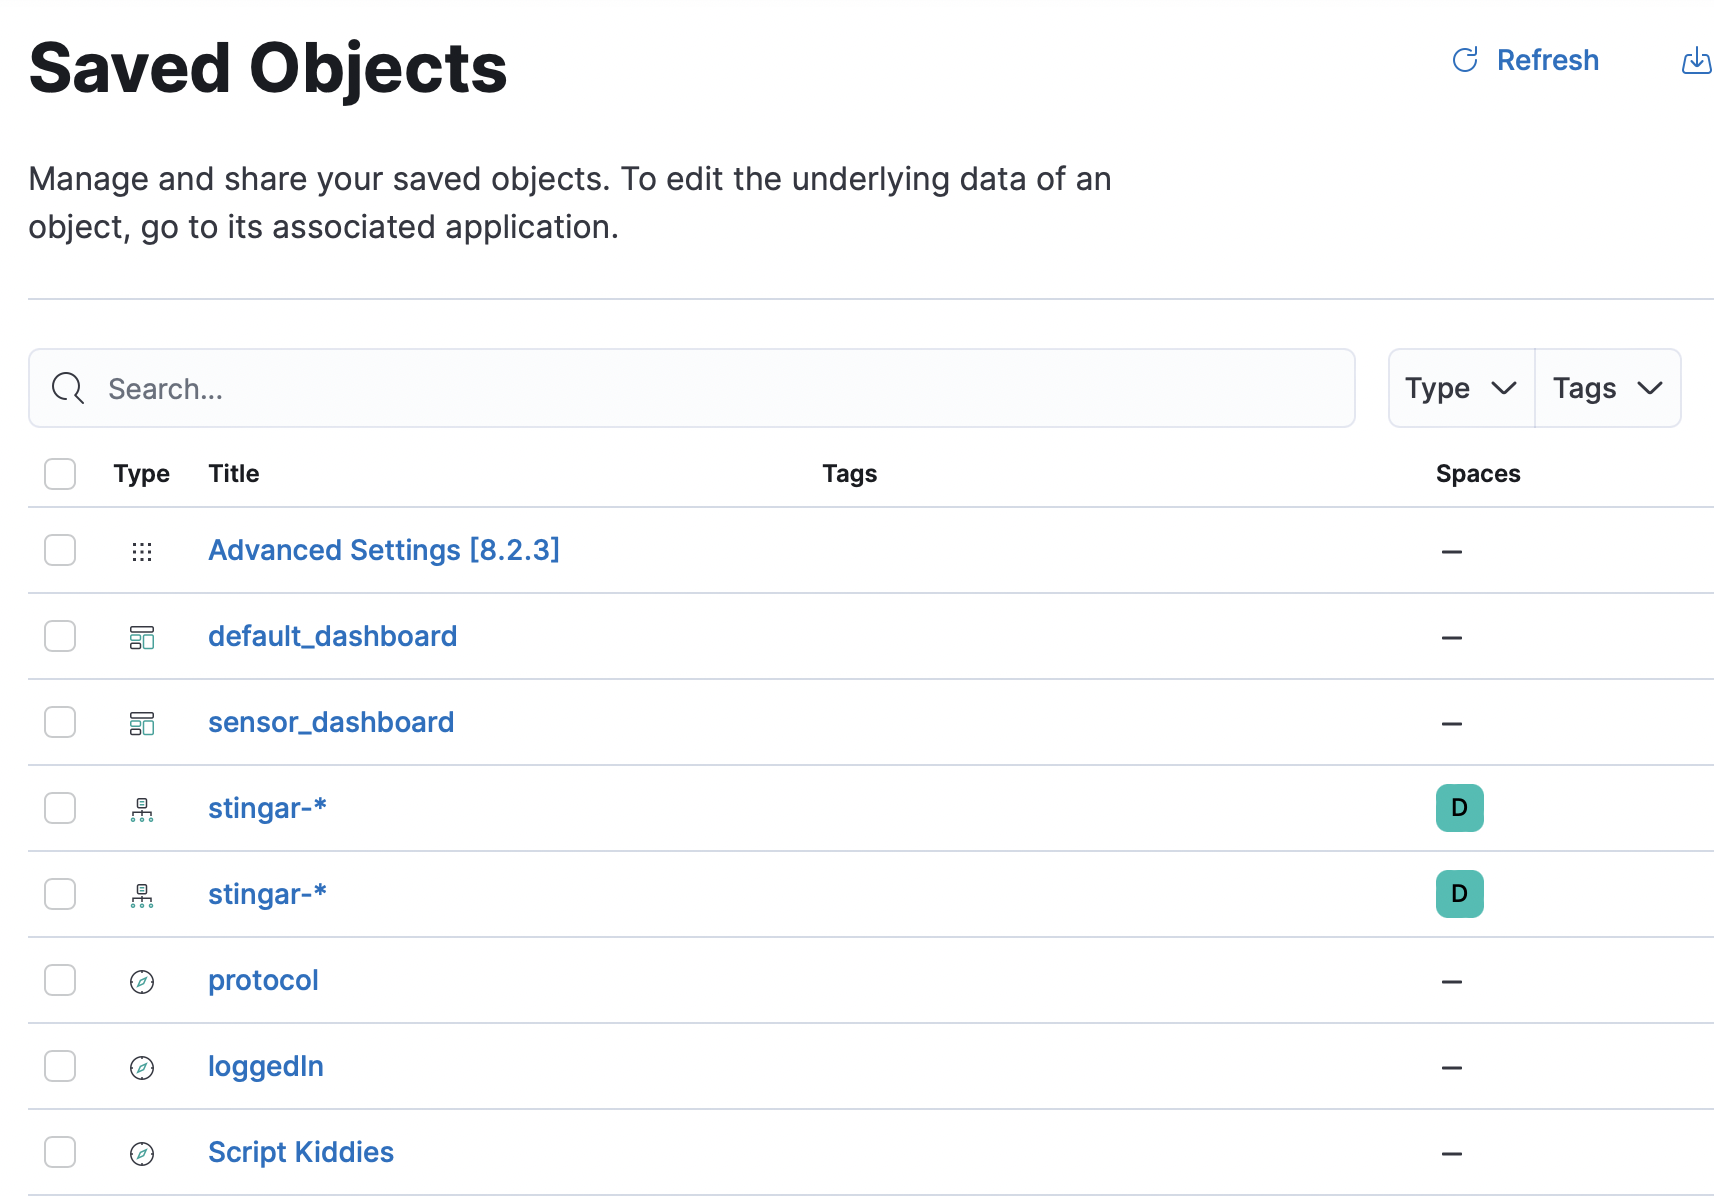Sort the table by the Title column
Image resolution: width=1714 pixels, height=1196 pixels.
pyautogui.click(x=234, y=474)
